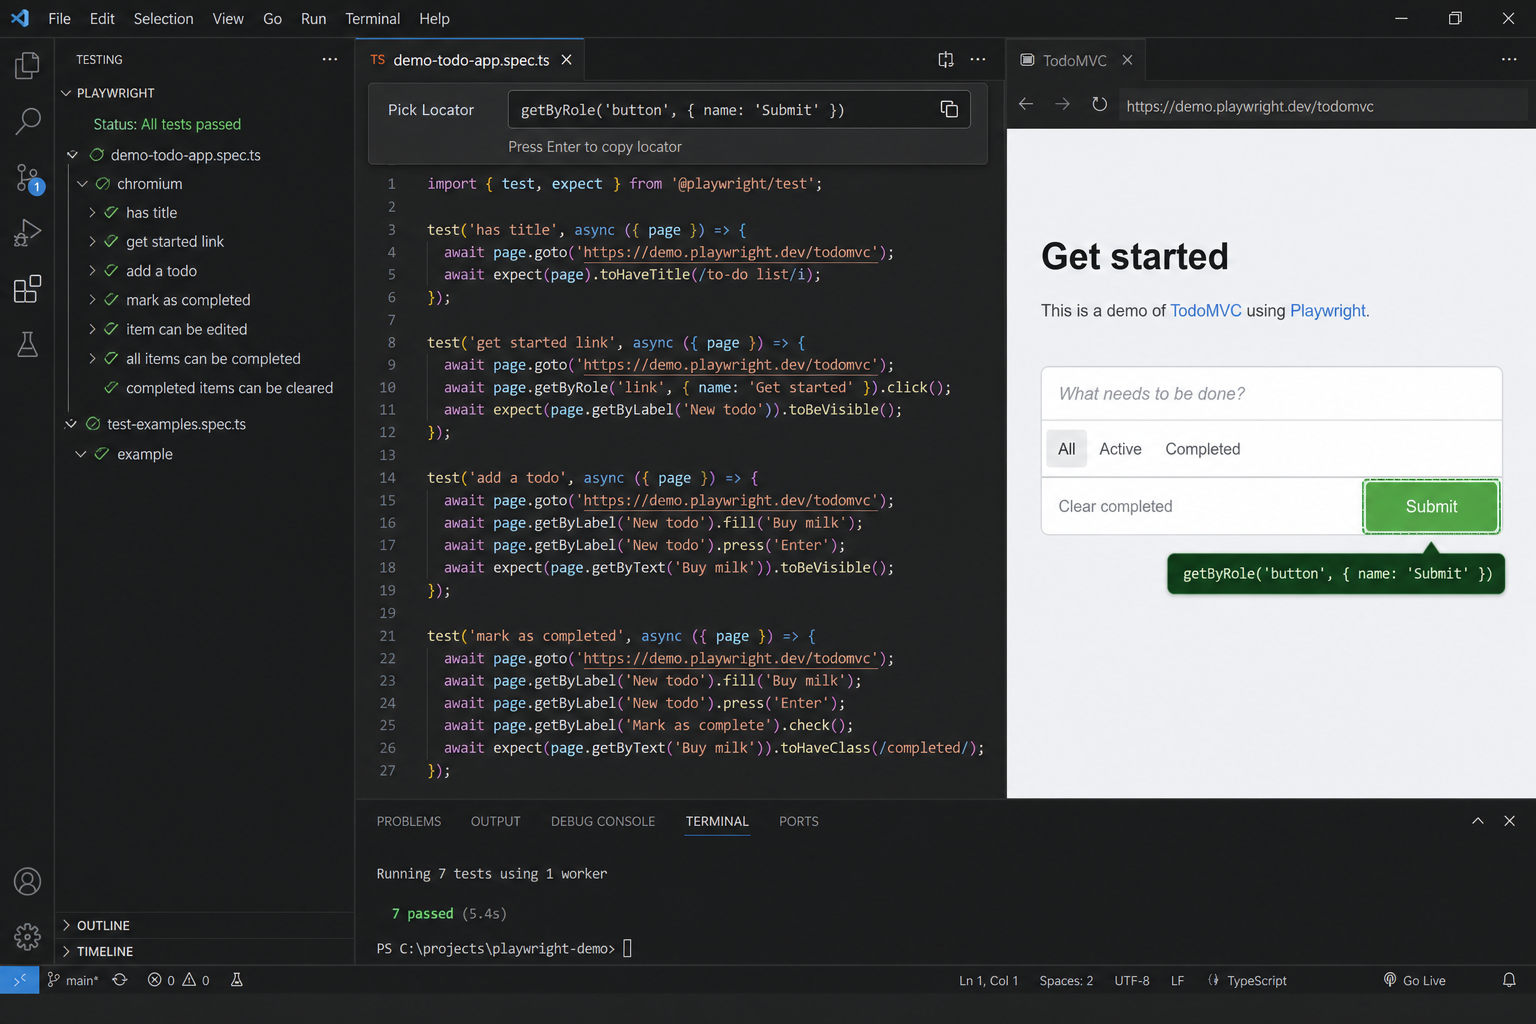
Task: Expand the 'has title' test item
Action: pos(92,213)
